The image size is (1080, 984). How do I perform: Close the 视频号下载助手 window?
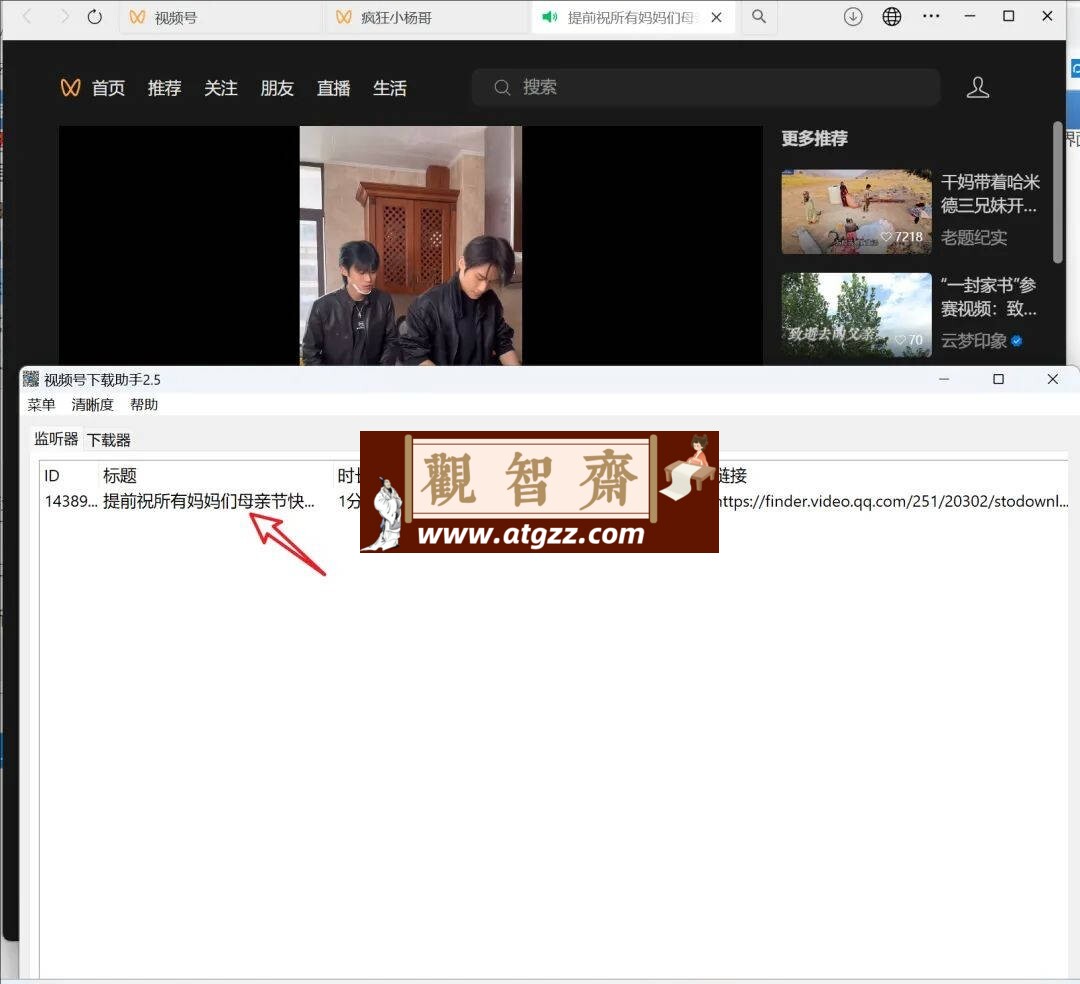click(x=1053, y=379)
